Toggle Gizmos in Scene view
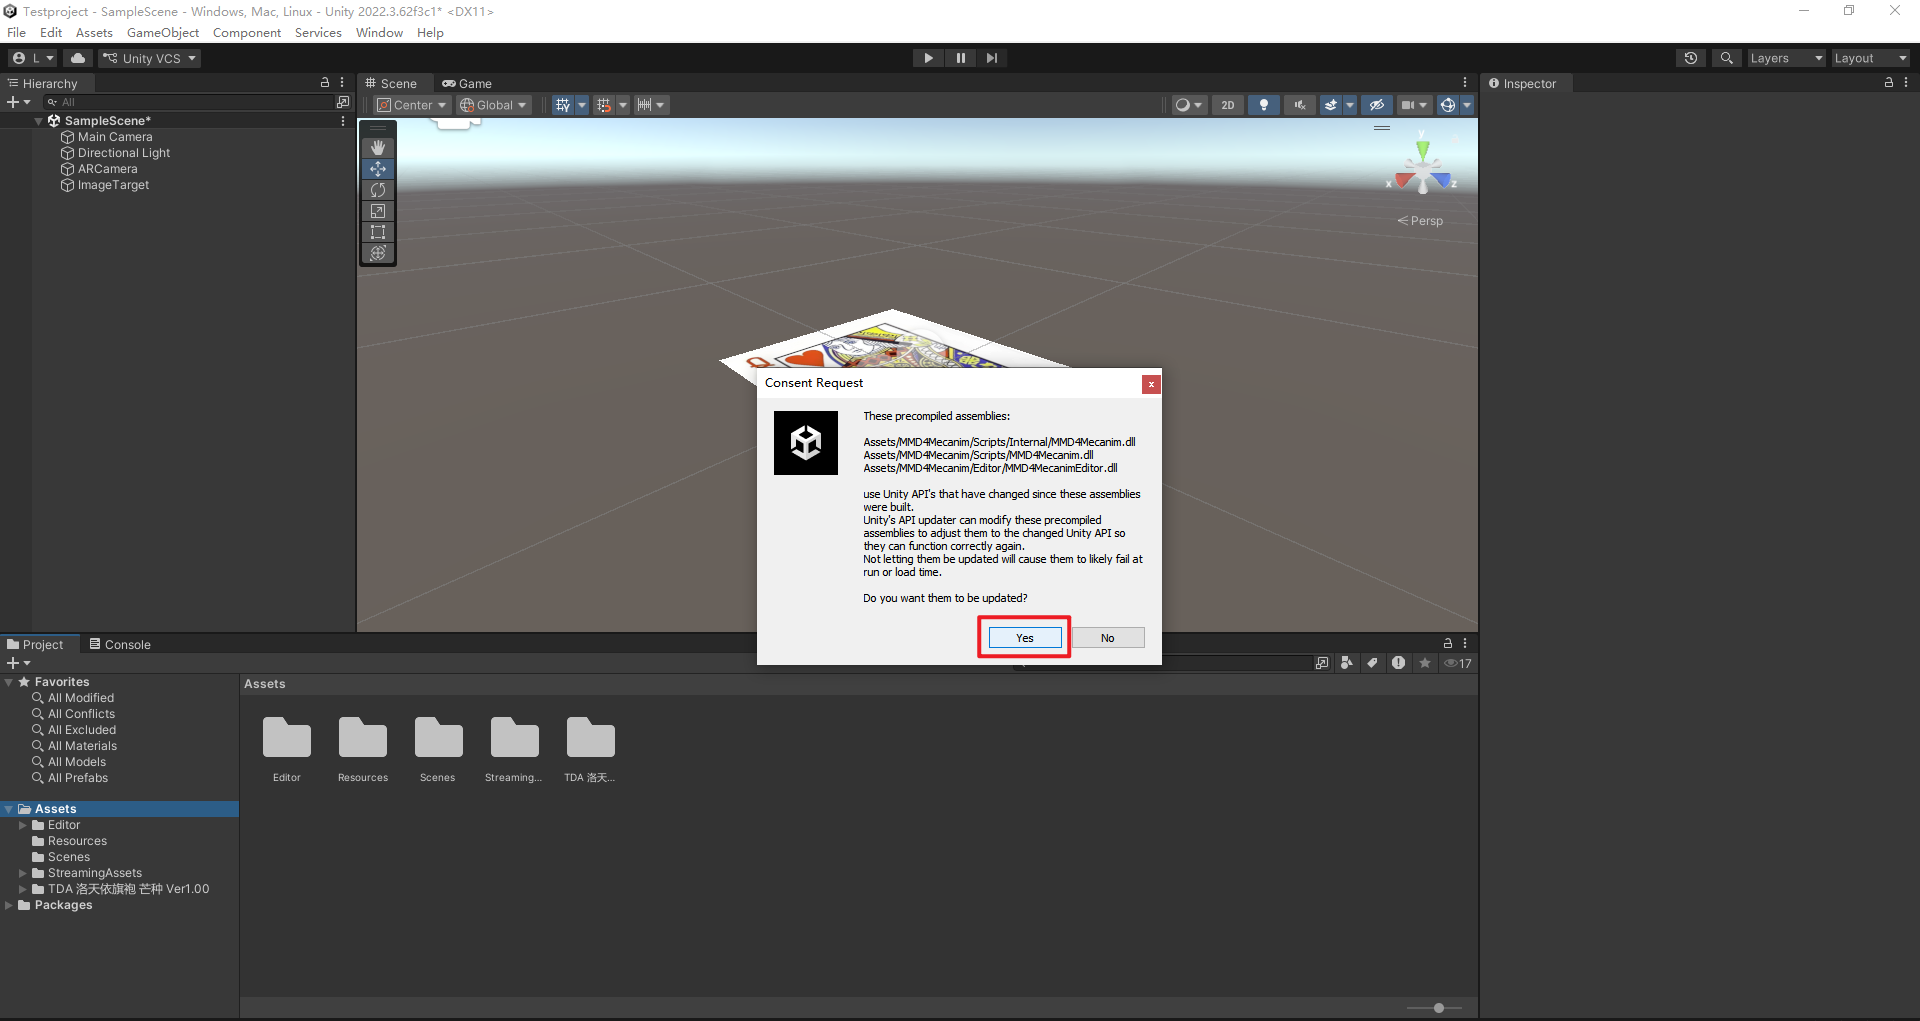1920x1021 pixels. [1447, 105]
